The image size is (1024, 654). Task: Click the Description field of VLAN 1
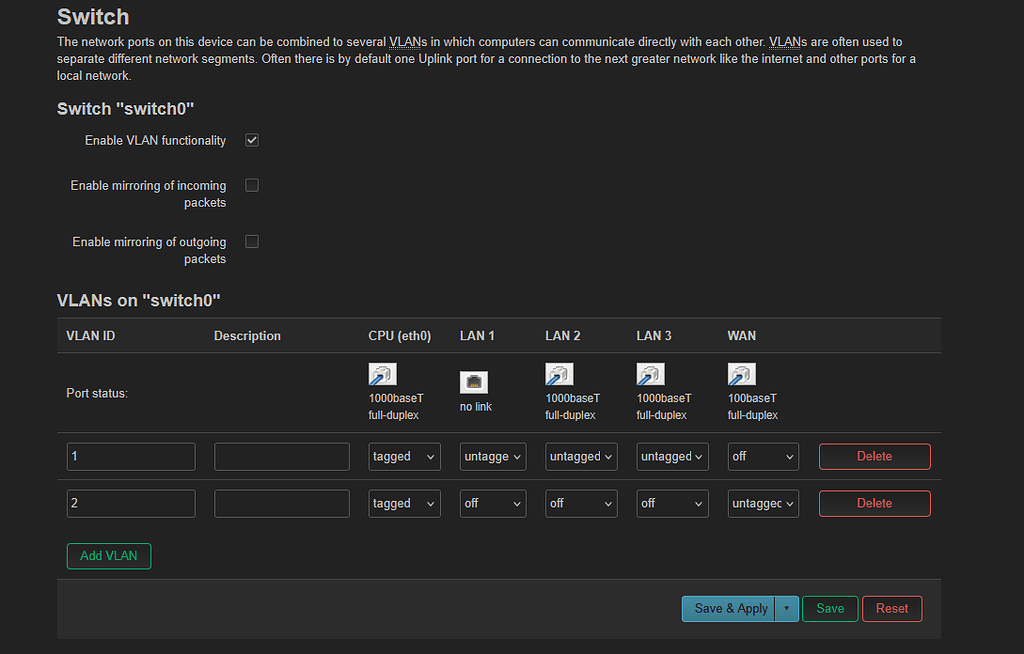(x=281, y=456)
